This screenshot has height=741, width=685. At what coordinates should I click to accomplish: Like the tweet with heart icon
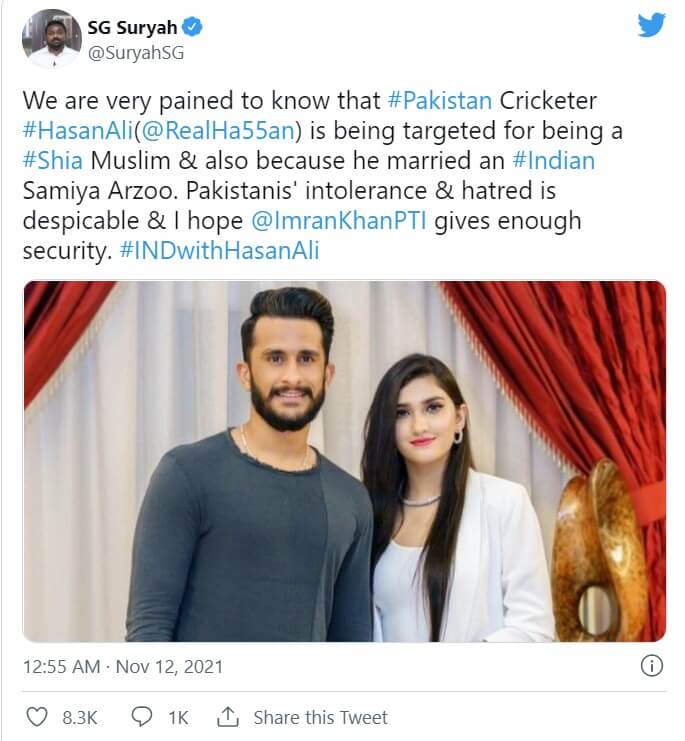coord(36,717)
